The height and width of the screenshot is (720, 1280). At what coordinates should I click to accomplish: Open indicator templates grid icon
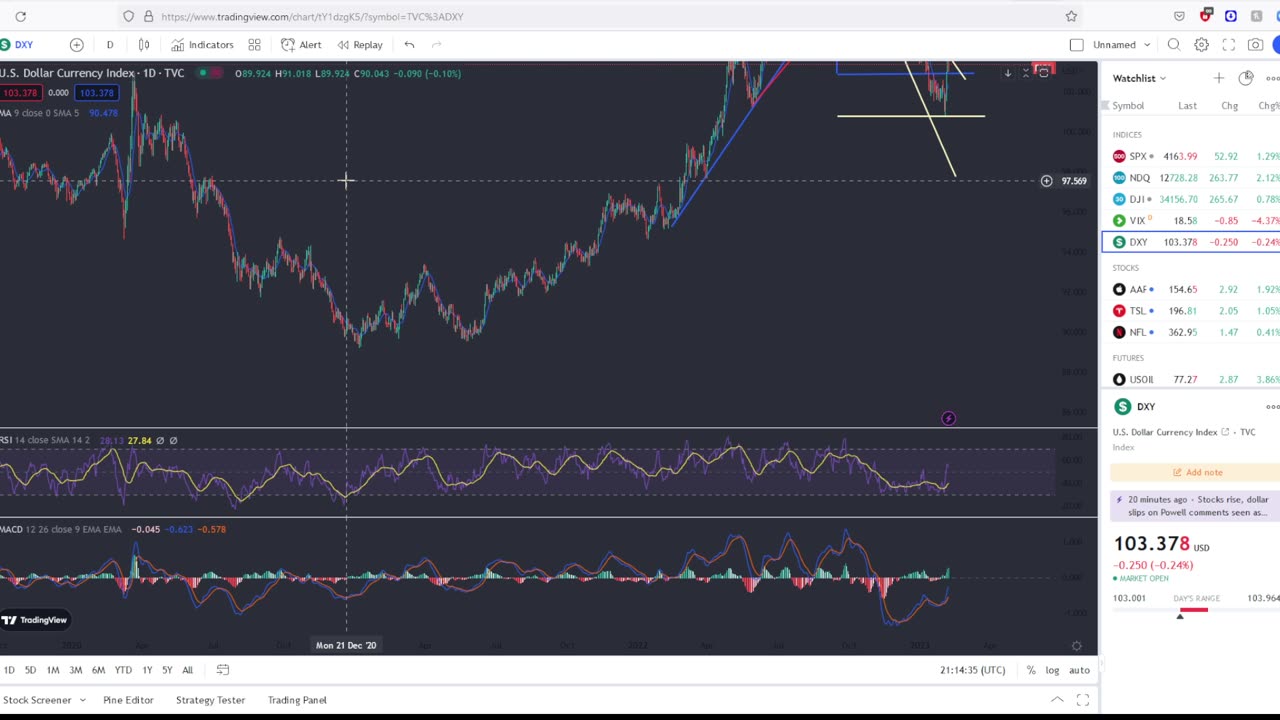pos(254,44)
